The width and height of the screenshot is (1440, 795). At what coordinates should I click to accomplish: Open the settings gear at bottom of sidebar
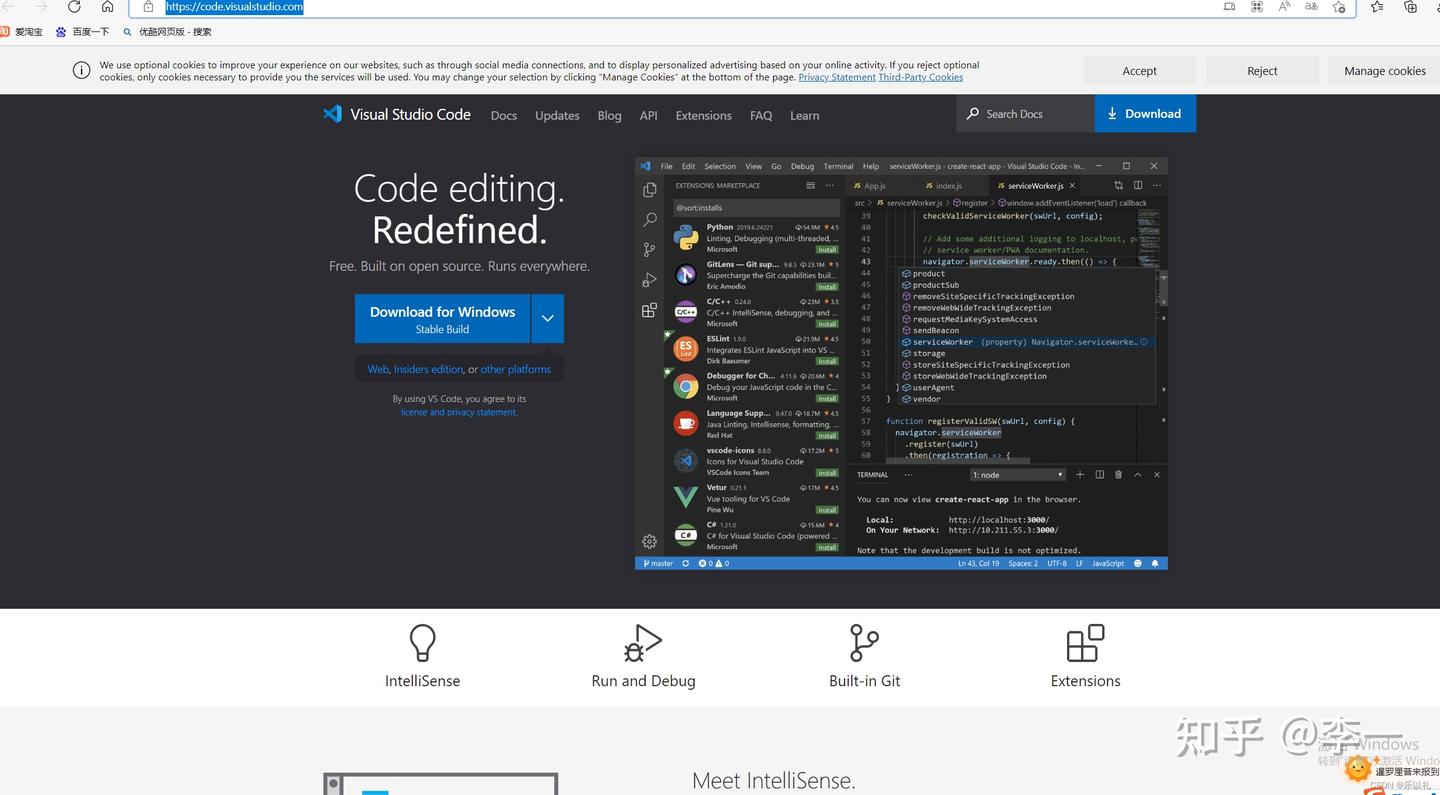pos(649,541)
